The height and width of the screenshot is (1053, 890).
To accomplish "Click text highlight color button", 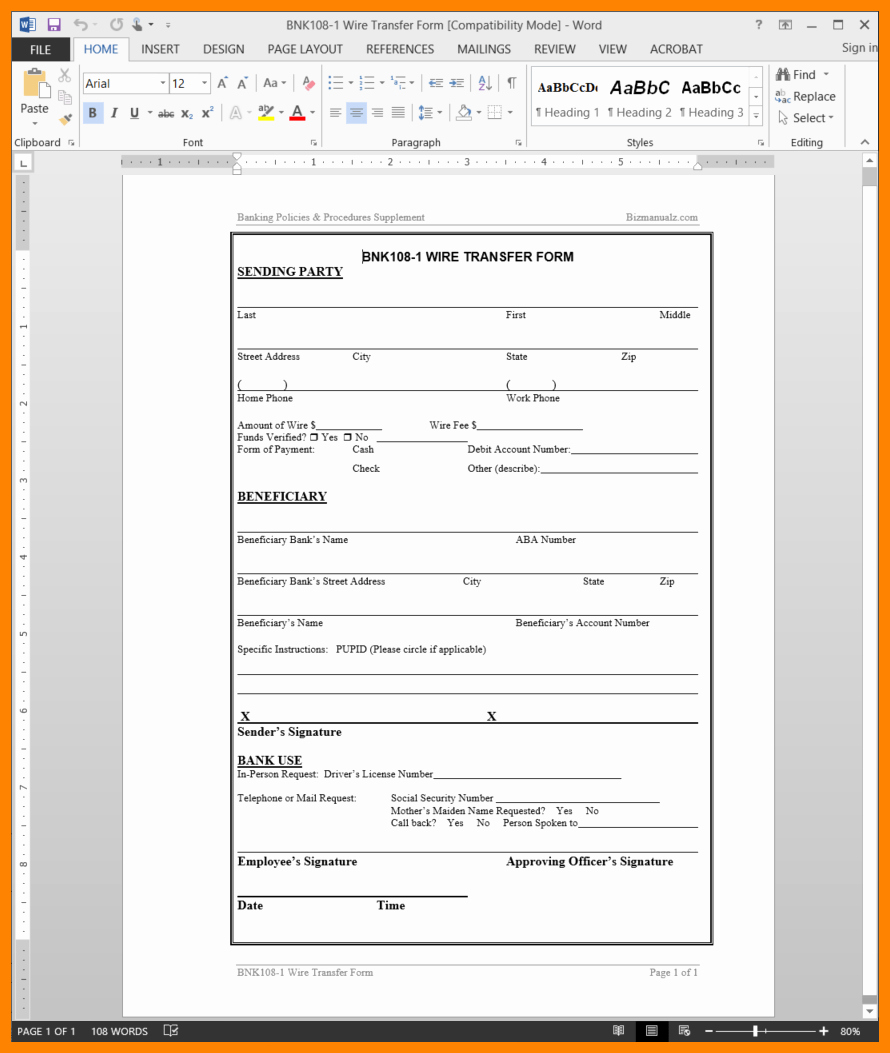I will (266, 113).
